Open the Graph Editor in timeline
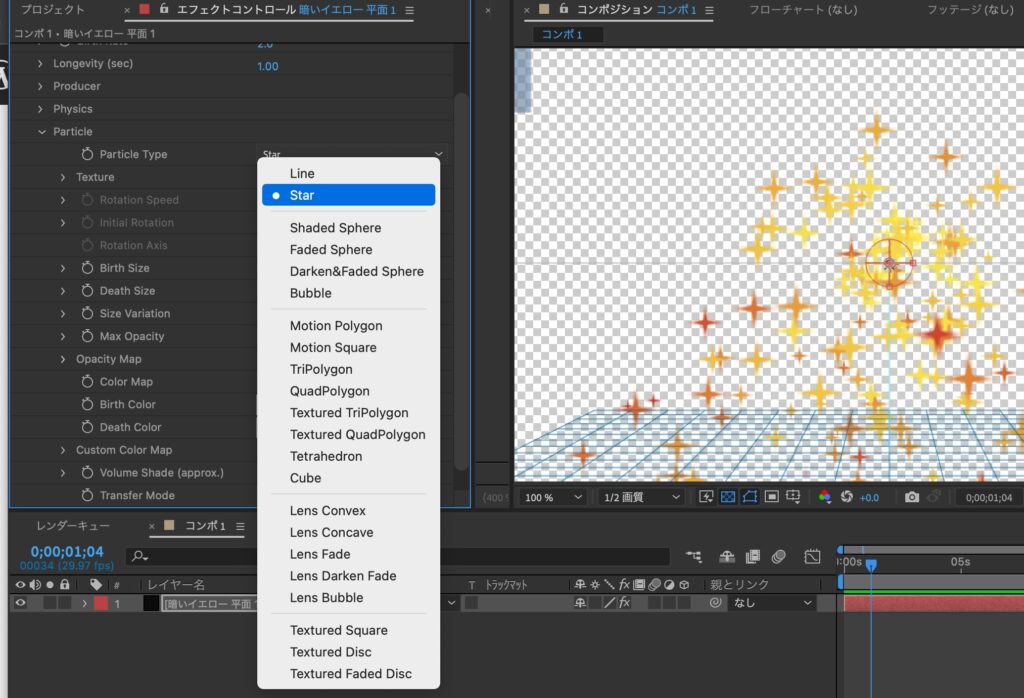Image resolution: width=1024 pixels, height=698 pixels. point(812,556)
